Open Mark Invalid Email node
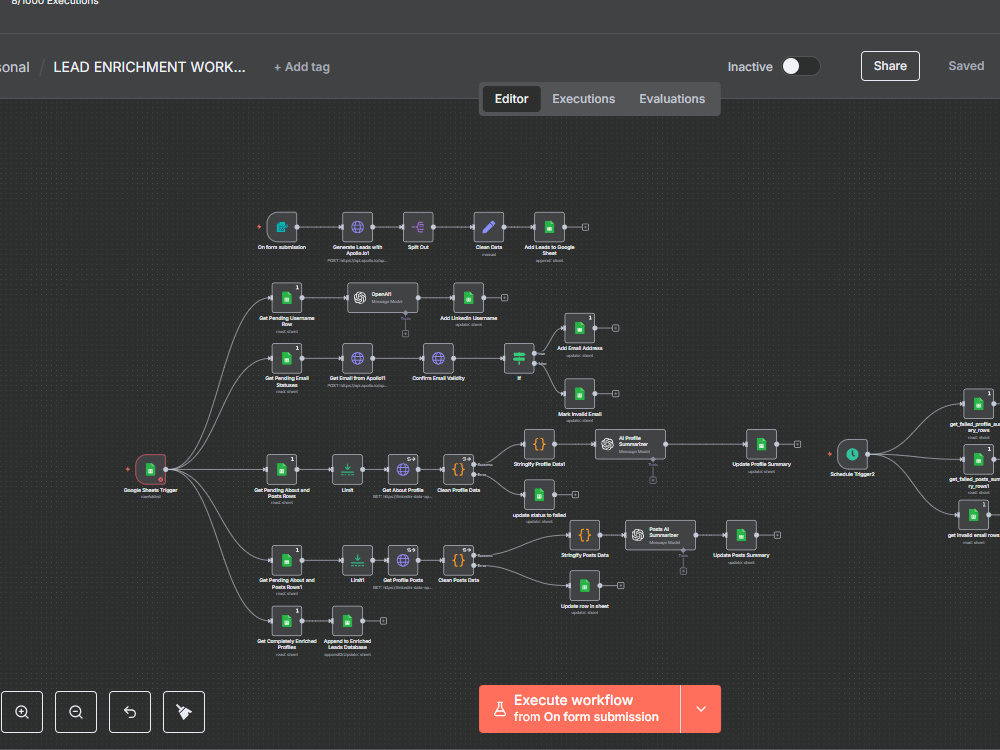 click(x=580, y=394)
